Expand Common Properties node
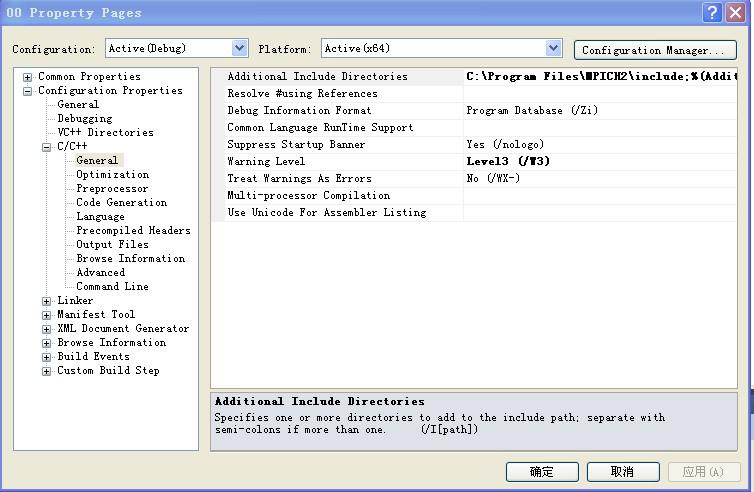 (x=28, y=77)
